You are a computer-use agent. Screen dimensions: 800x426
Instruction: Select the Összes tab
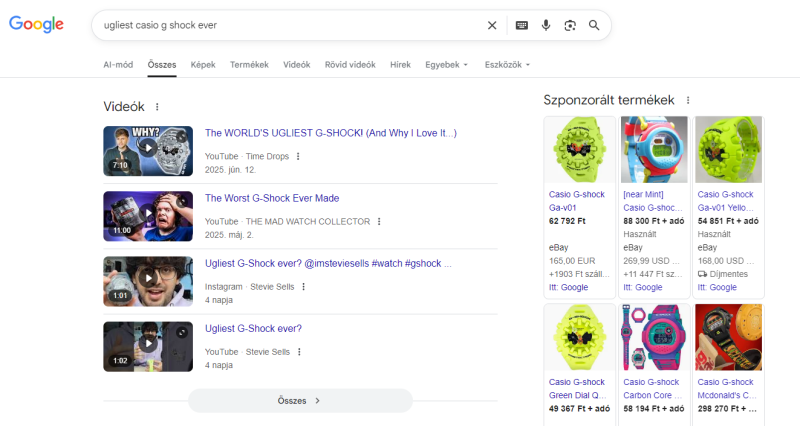tap(162, 65)
